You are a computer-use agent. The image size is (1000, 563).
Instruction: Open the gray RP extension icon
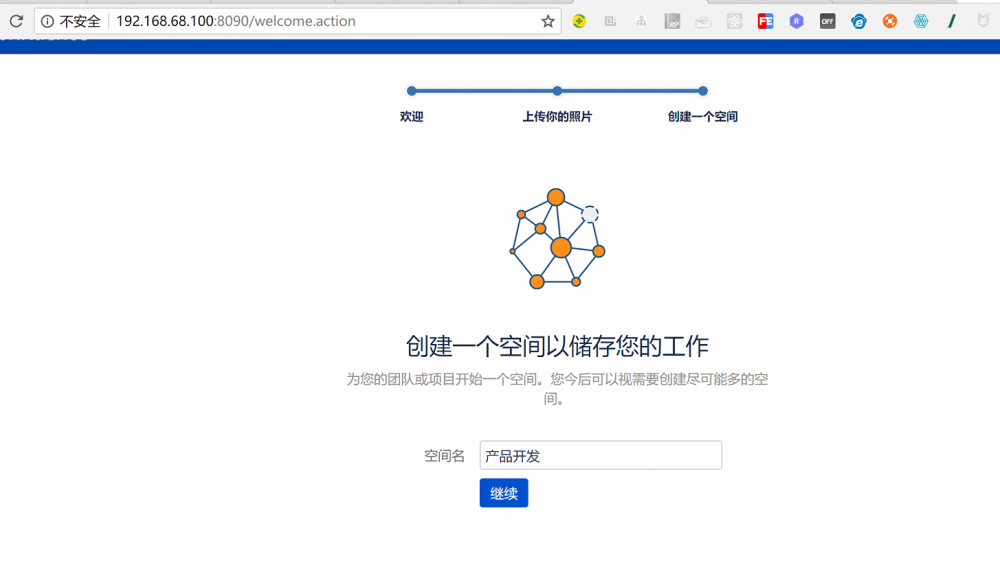click(672, 21)
